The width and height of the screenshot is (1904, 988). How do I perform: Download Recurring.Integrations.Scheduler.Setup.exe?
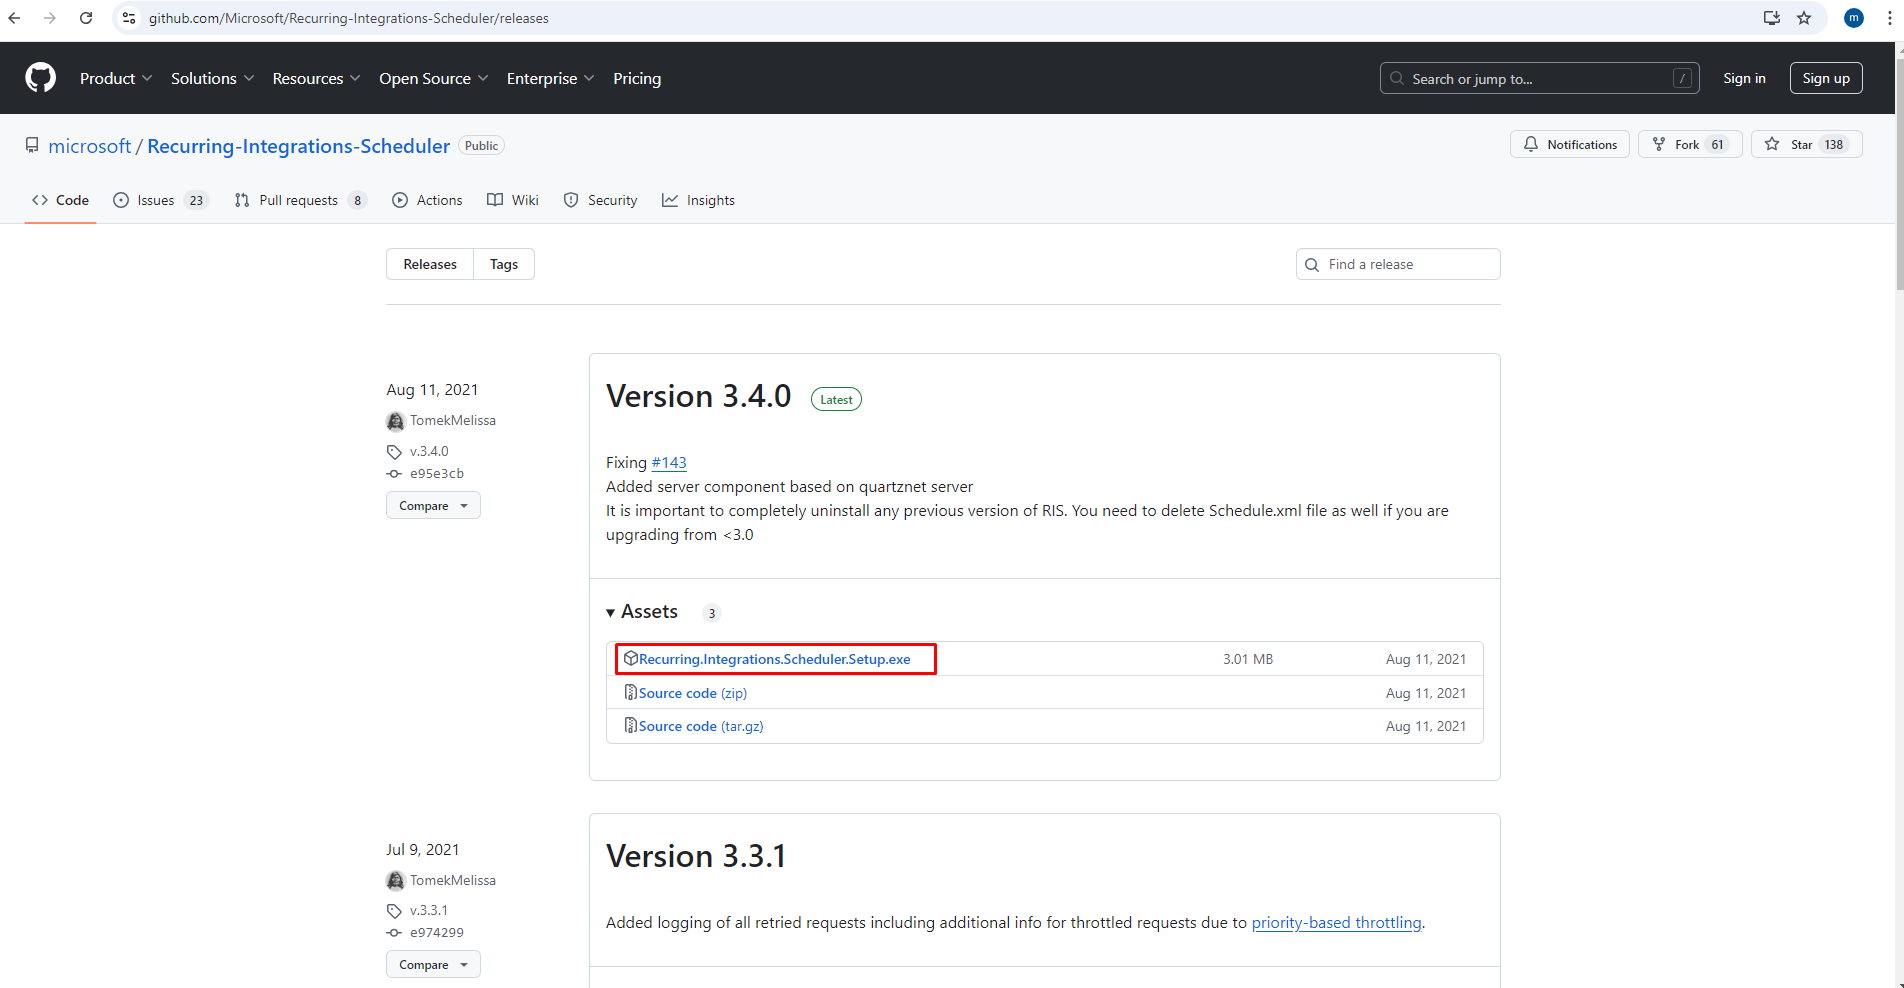775,659
